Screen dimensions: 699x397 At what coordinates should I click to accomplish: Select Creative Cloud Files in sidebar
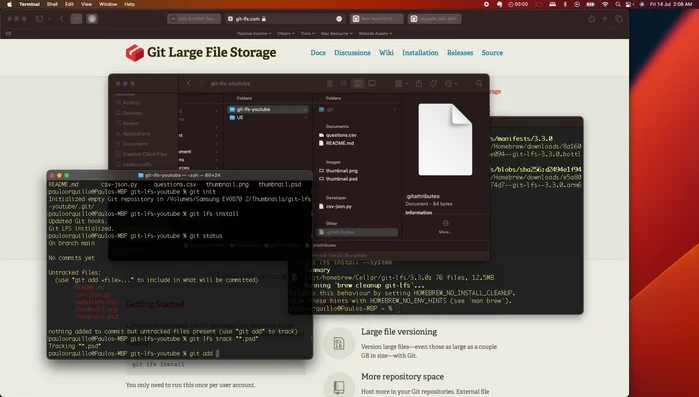coord(141,154)
